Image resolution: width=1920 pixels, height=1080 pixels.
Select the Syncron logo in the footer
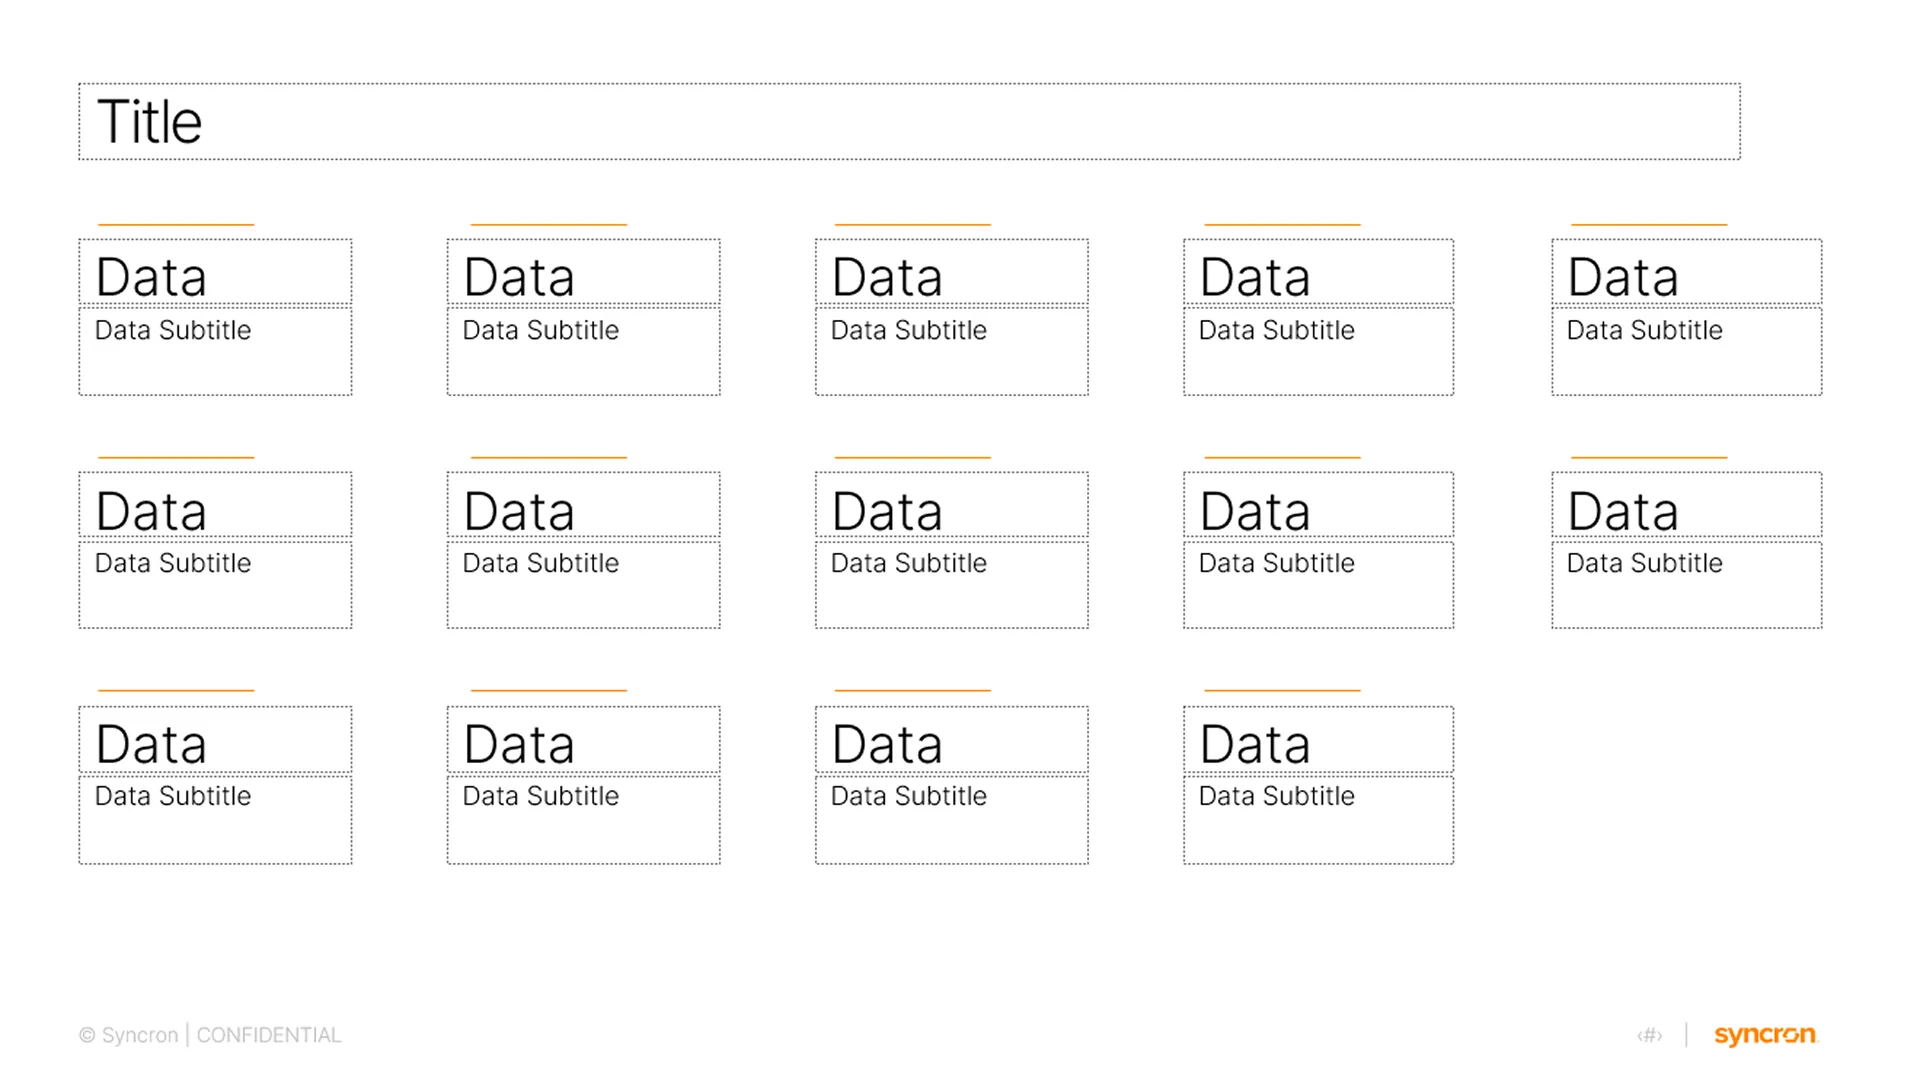1764,1035
